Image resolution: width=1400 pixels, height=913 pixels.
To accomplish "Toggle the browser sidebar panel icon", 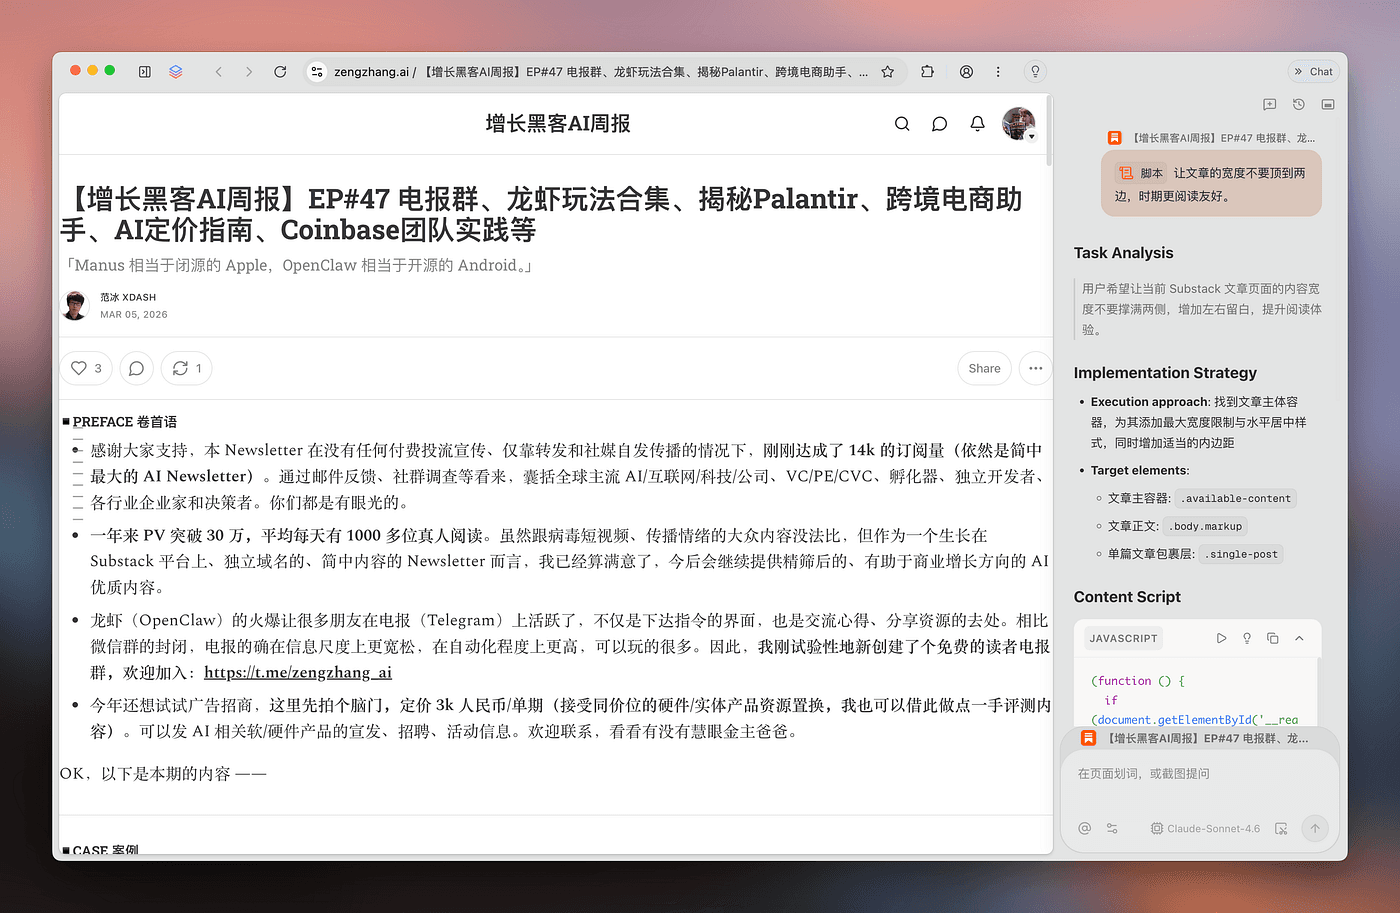I will (145, 72).
